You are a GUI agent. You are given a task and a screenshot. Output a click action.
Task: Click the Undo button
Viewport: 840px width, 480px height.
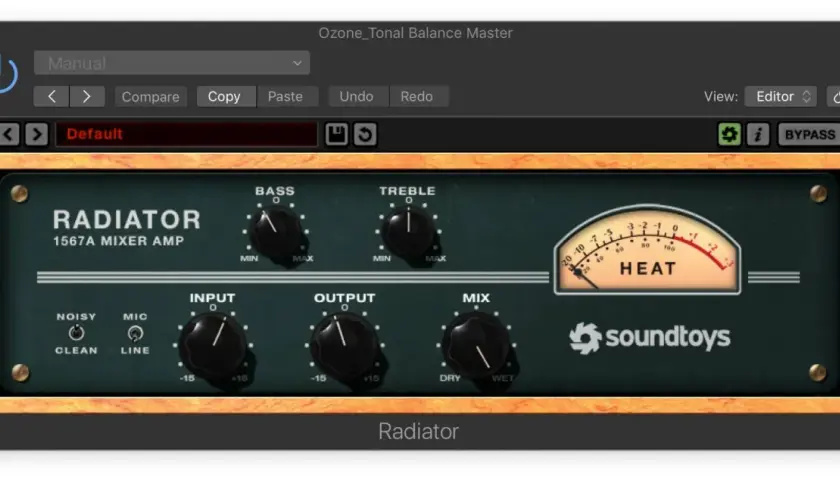pos(356,96)
